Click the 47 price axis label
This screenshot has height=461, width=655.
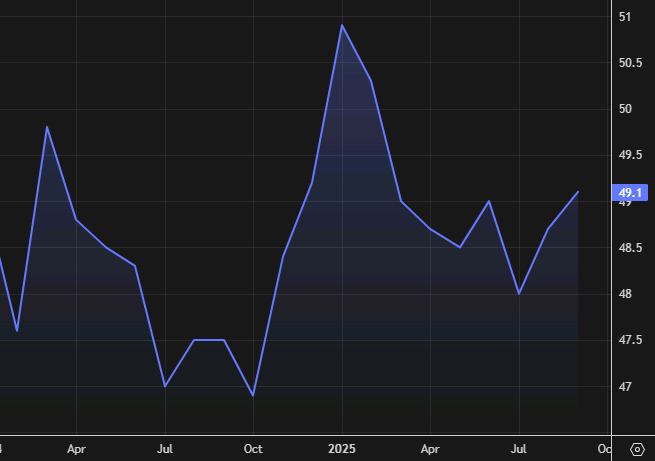tap(625, 387)
